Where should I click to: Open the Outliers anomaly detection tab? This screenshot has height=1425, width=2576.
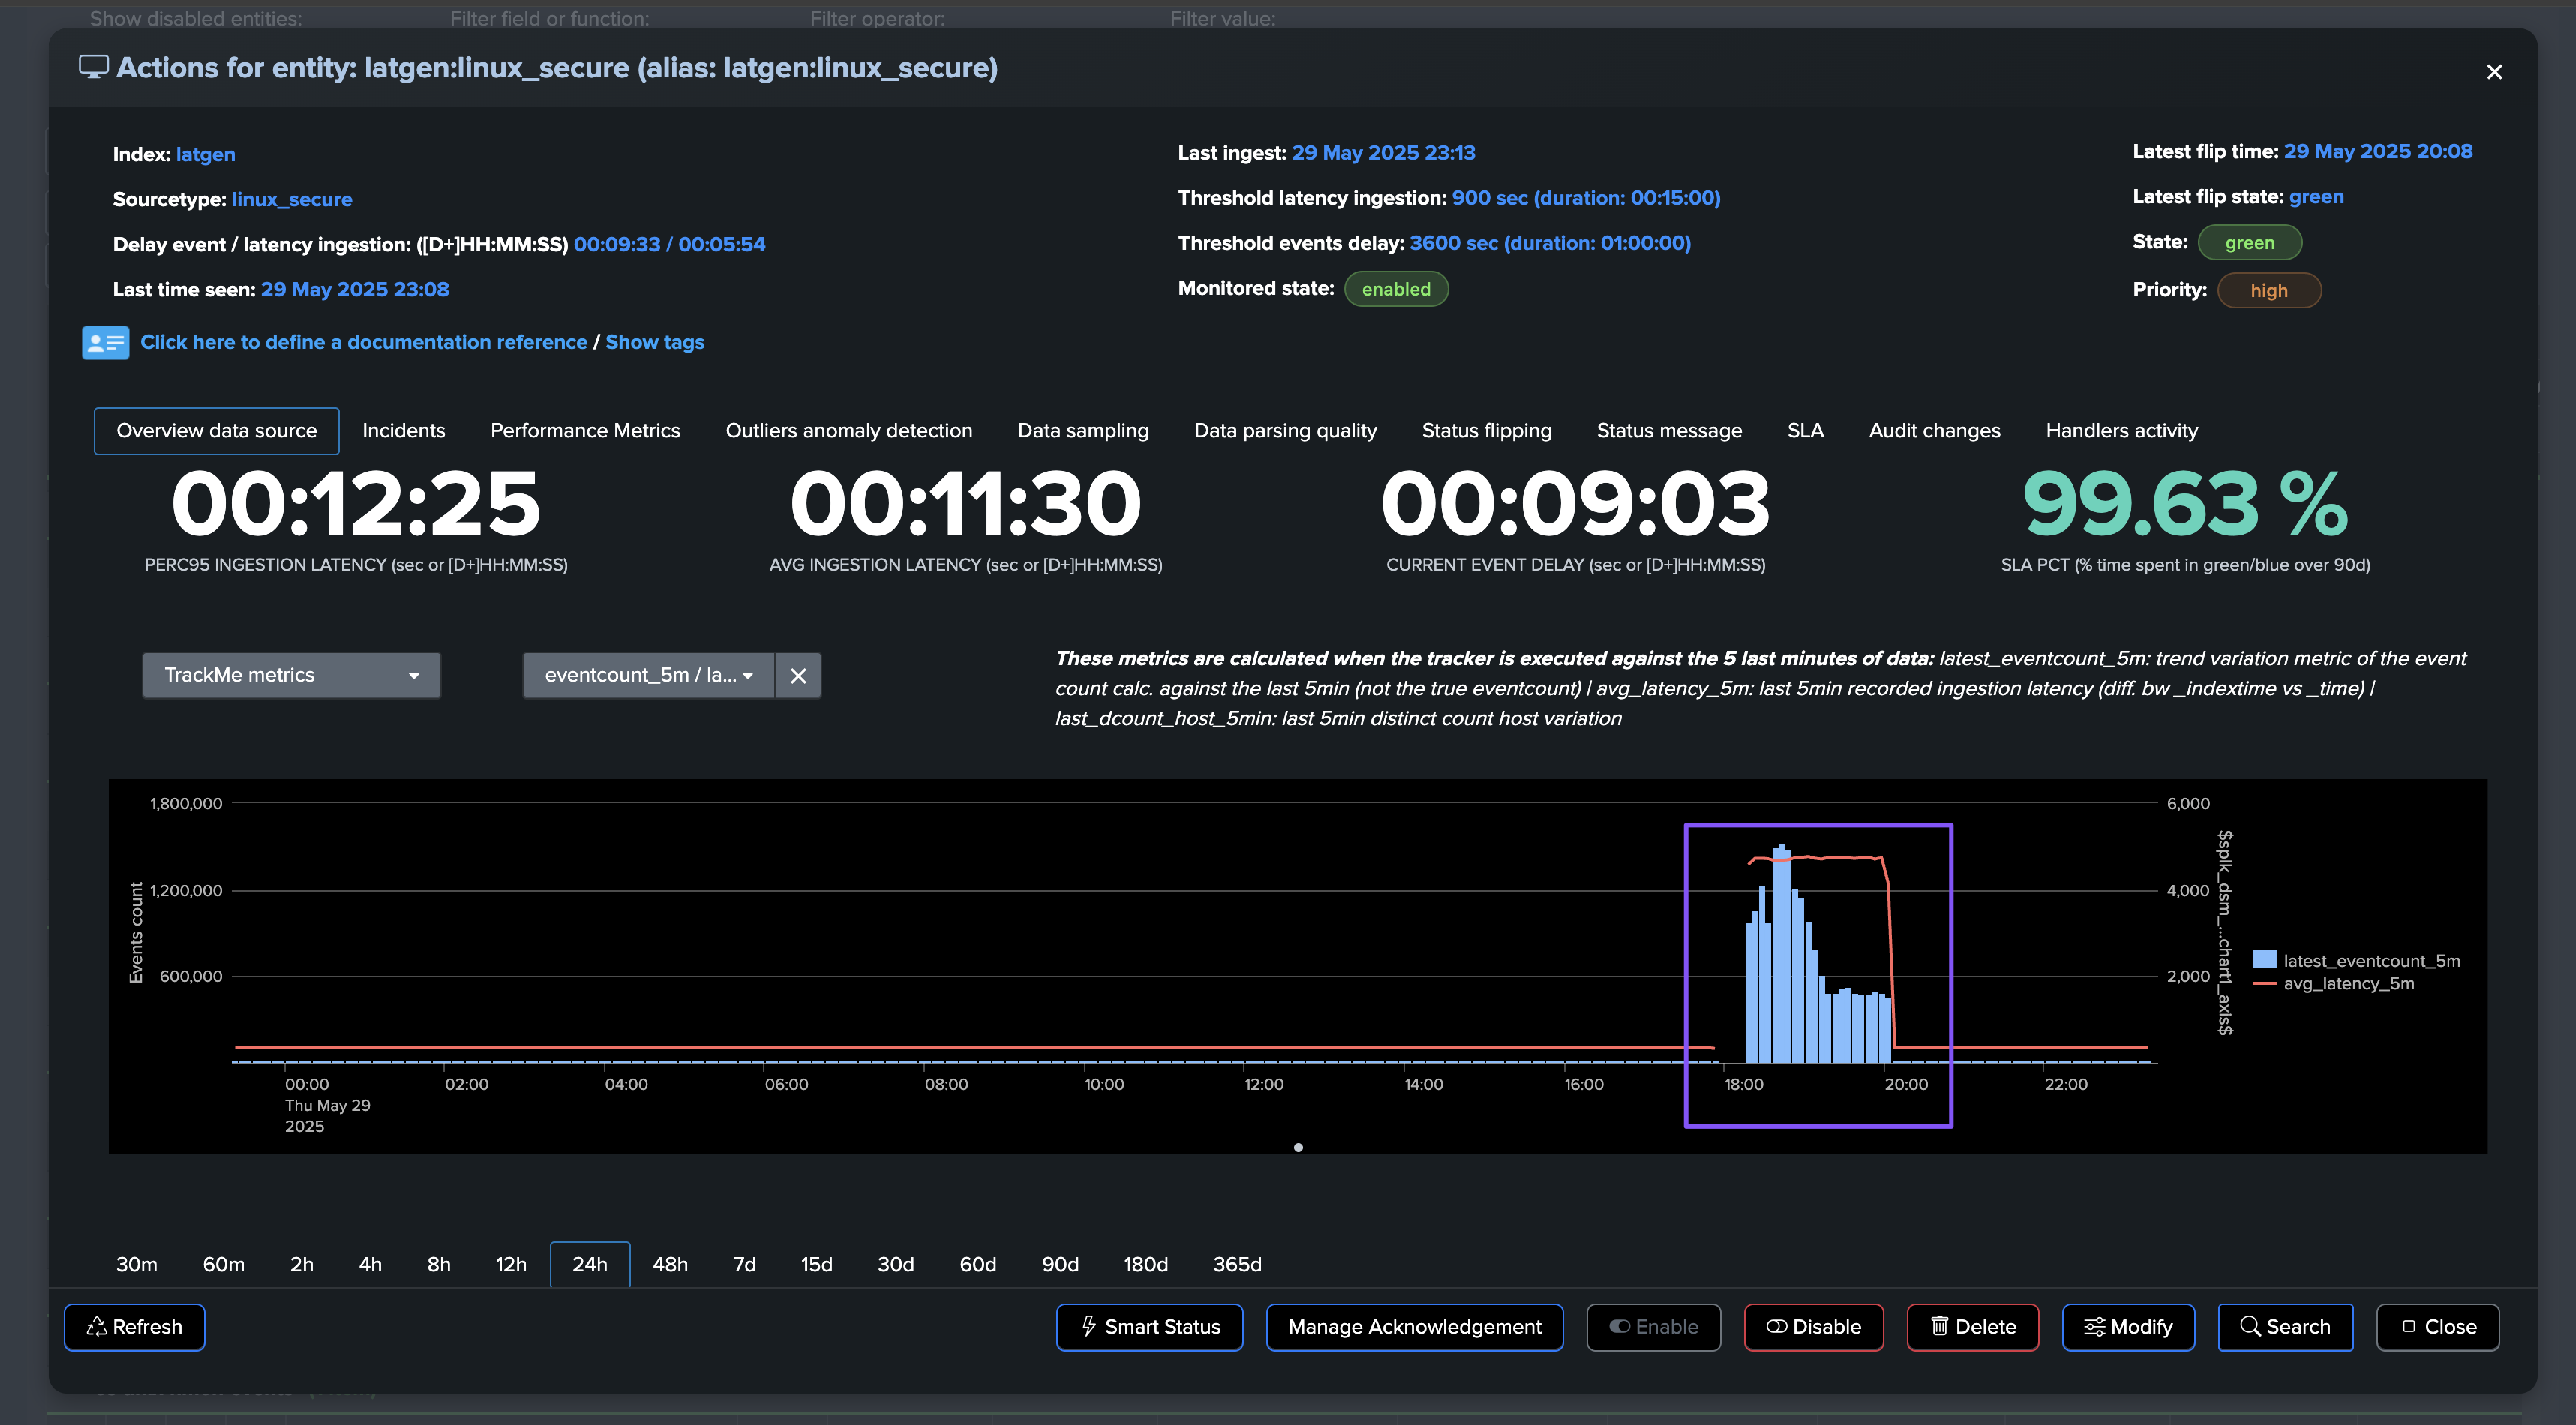pos(848,430)
